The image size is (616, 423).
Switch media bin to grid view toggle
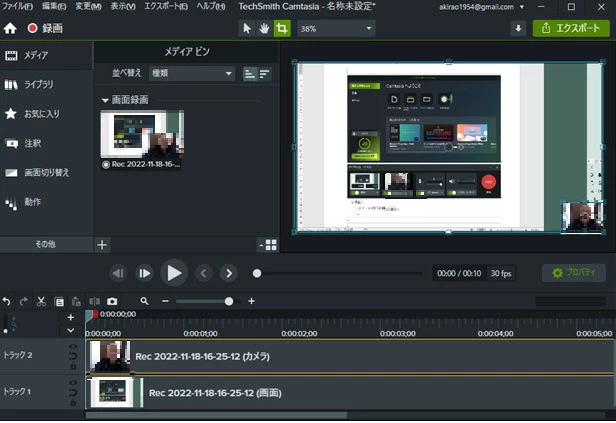click(x=250, y=74)
